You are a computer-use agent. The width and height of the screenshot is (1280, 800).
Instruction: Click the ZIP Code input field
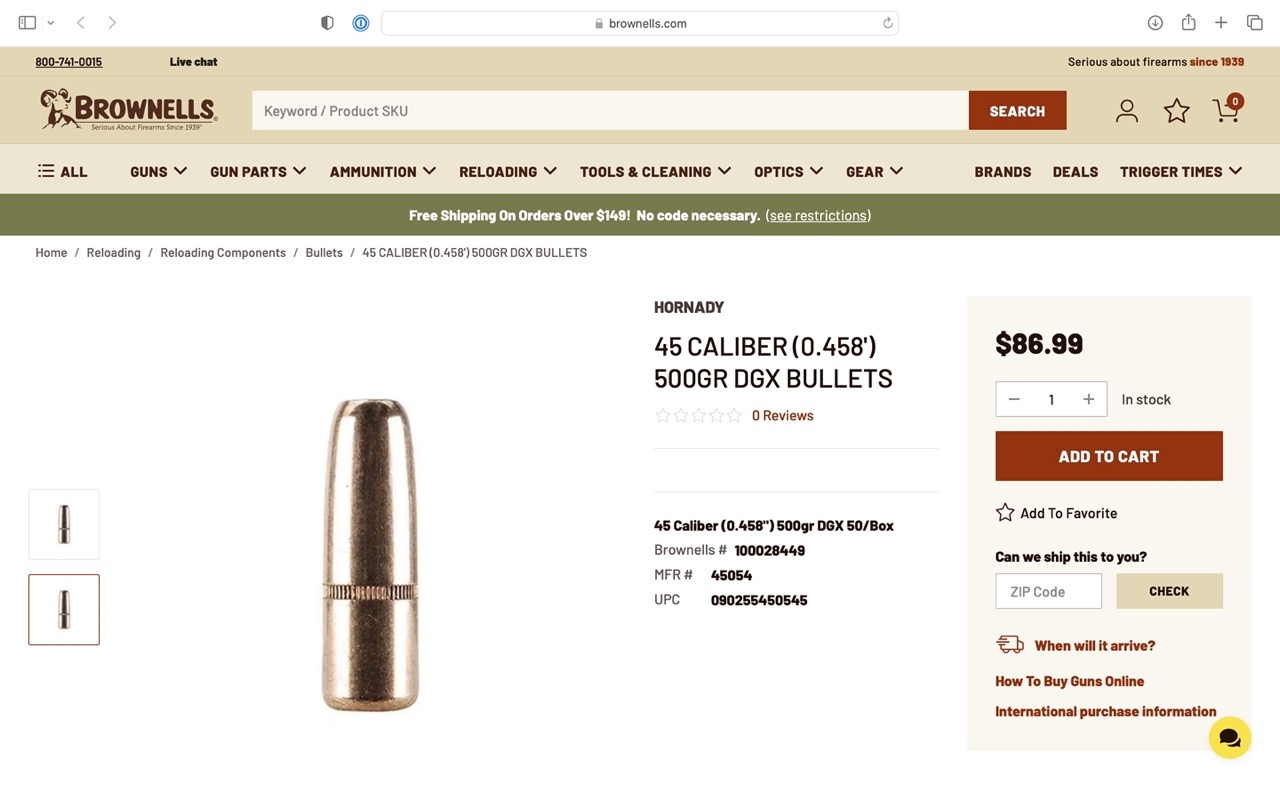[1048, 591]
